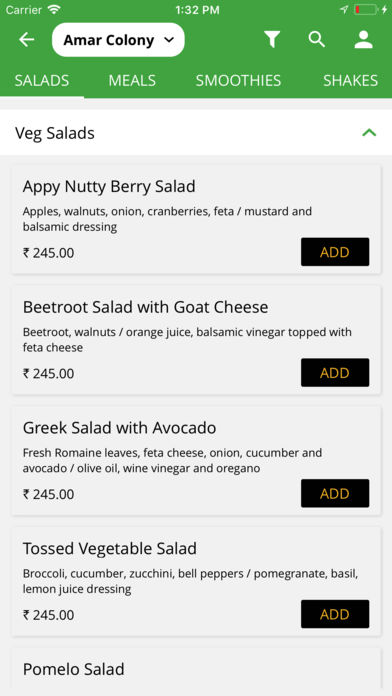Screen dimensions: 392x696
Task: Select the SALADS tab
Action: [x=42, y=81]
